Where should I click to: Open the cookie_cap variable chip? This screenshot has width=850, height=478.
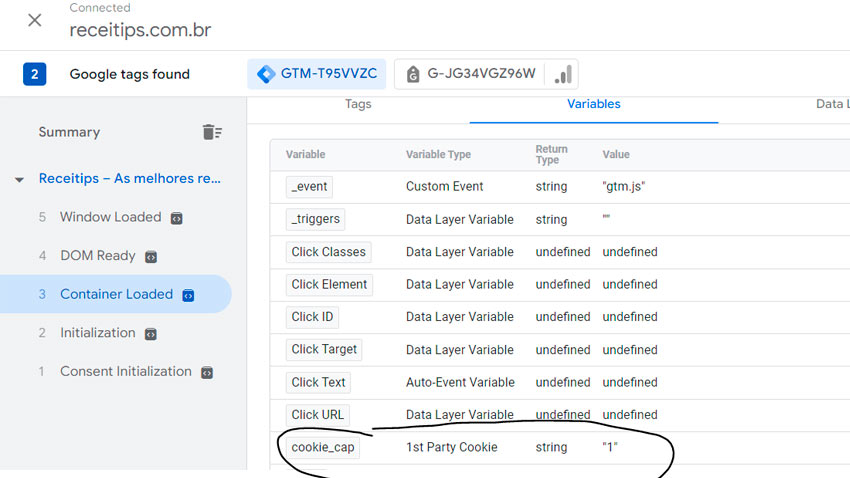tap(323, 447)
